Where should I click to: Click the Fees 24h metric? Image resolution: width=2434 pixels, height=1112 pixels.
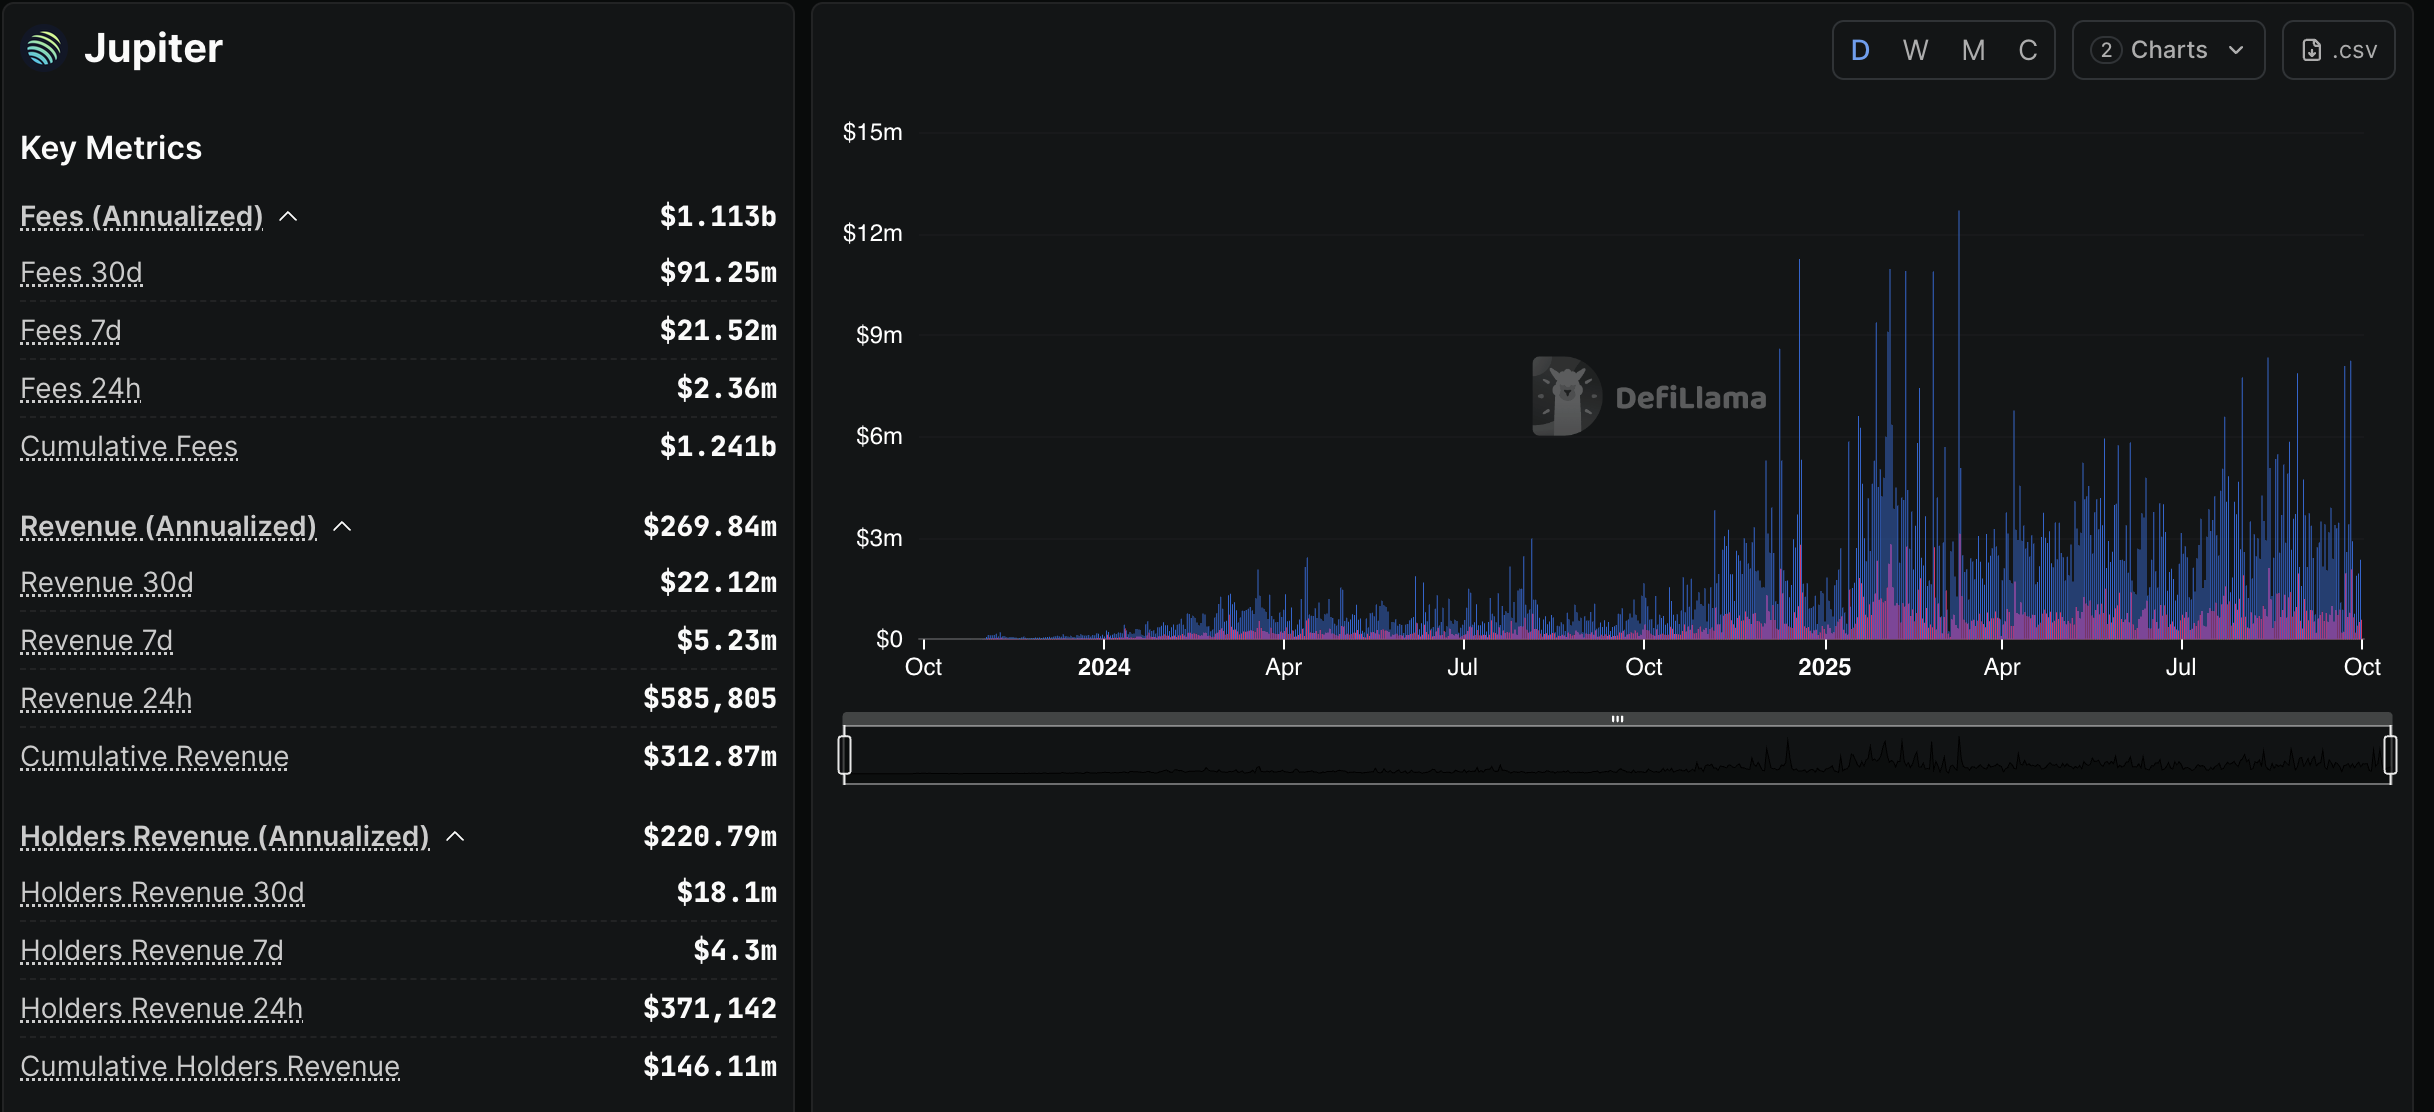pos(80,389)
